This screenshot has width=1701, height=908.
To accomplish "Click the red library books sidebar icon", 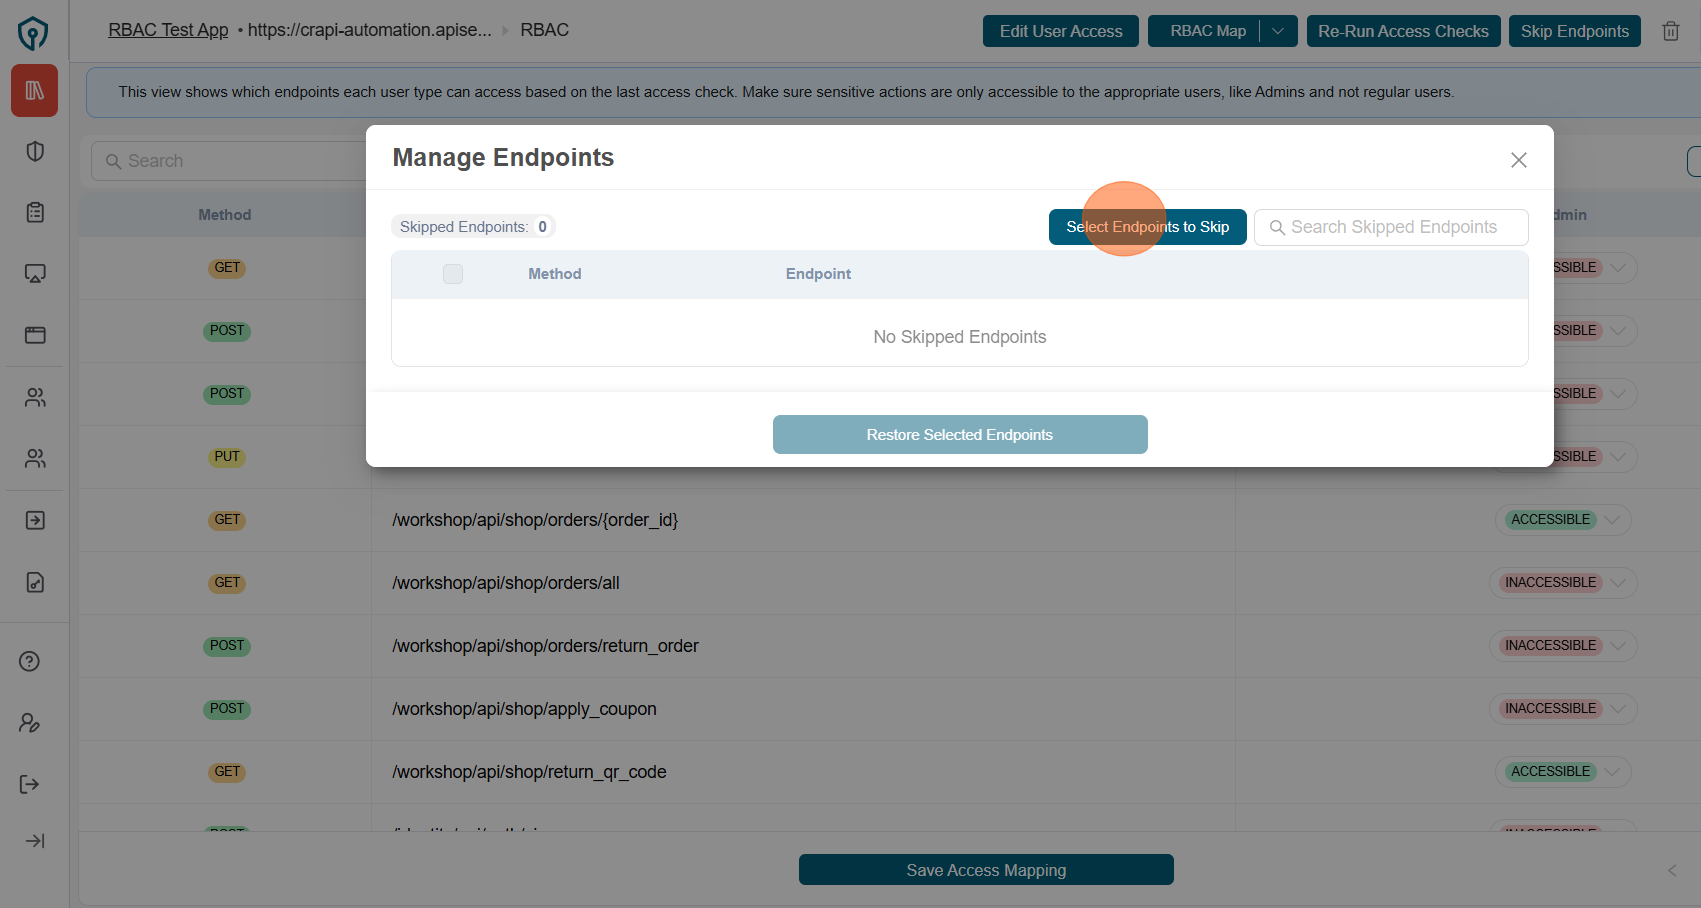I will pos(34,91).
